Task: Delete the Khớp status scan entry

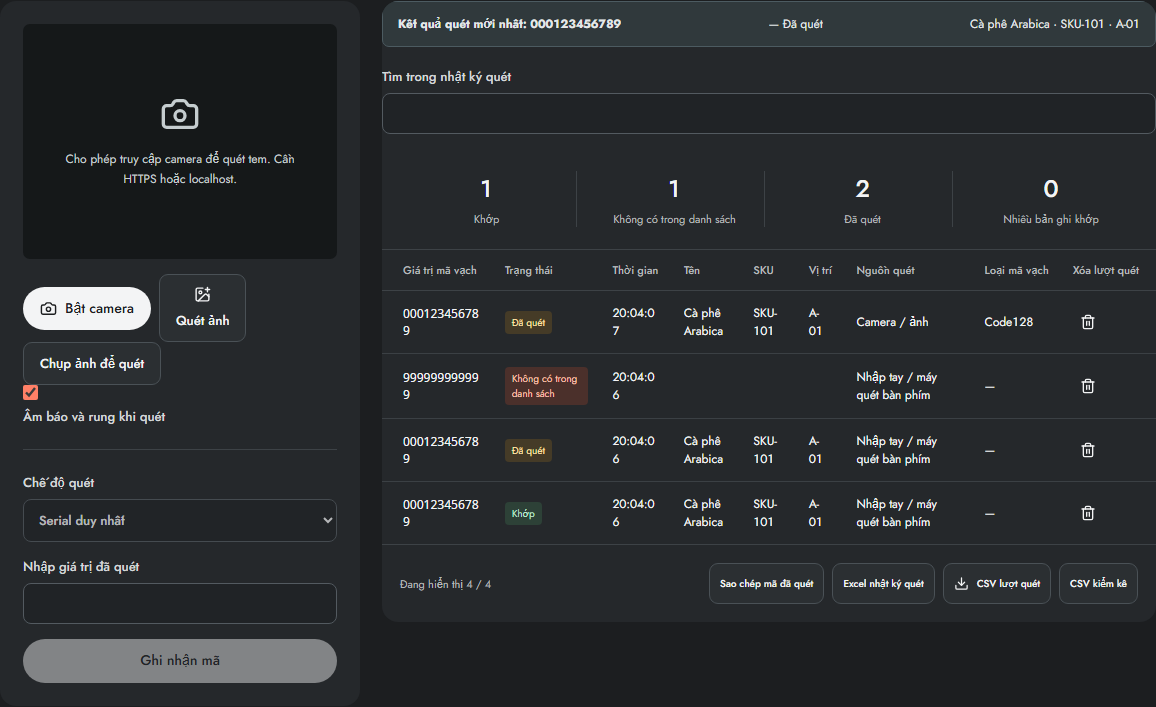Action: click(1087, 513)
